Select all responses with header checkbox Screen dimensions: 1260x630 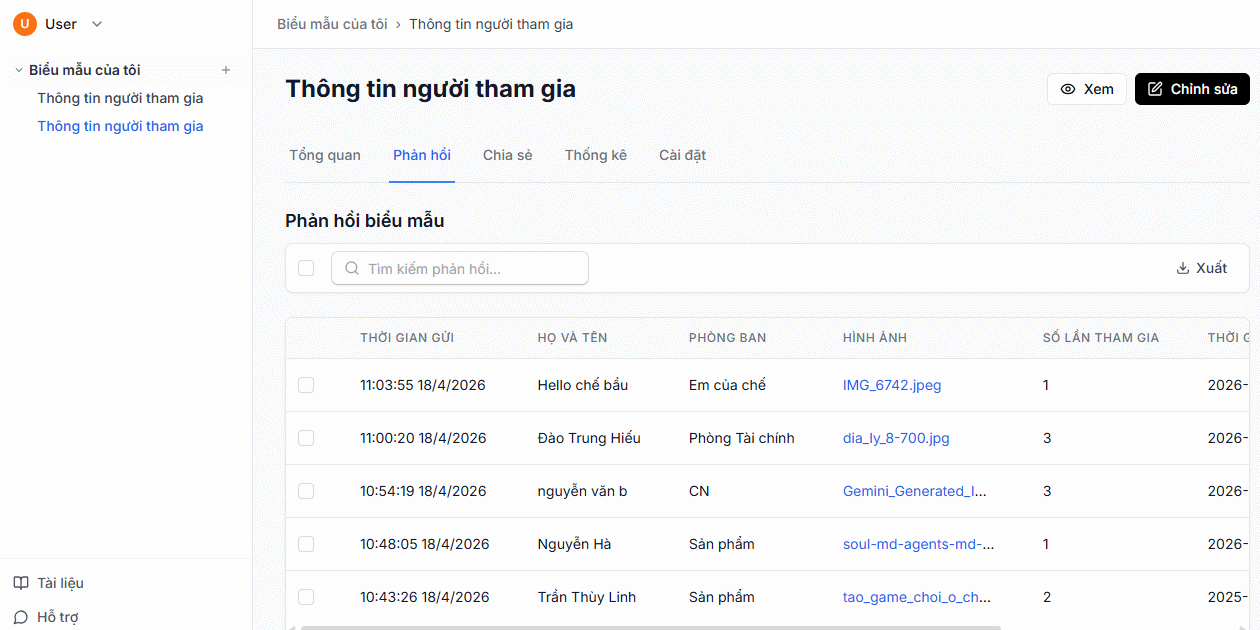point(306,268)
